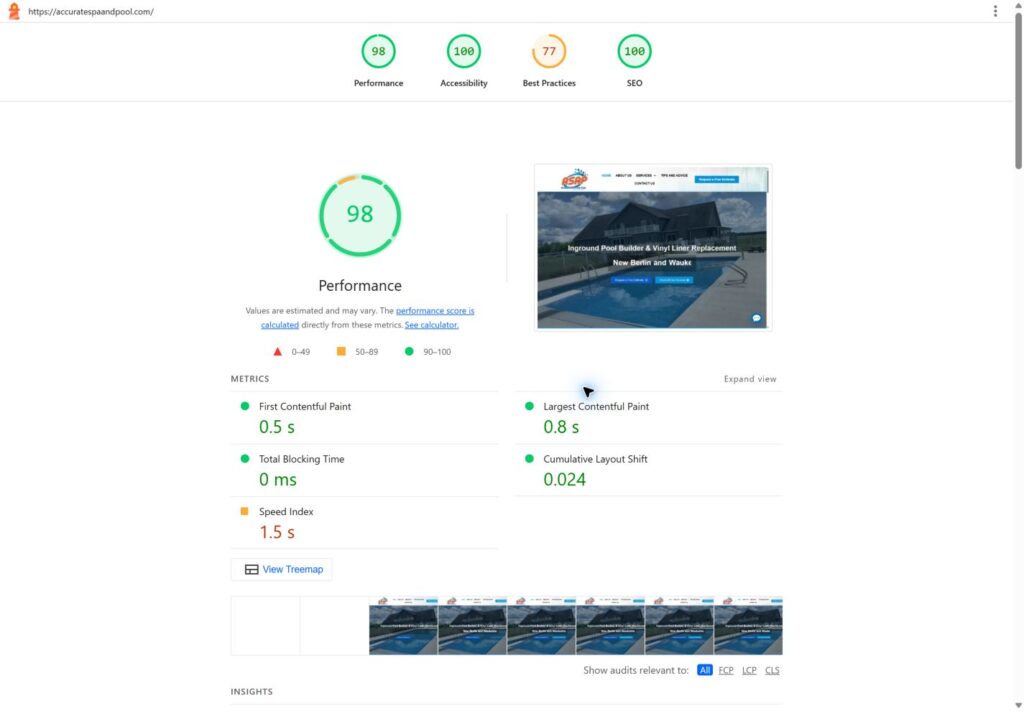
Task: Click the page URL accuratespaandpool.com
Action: click(x=91, y=12)
